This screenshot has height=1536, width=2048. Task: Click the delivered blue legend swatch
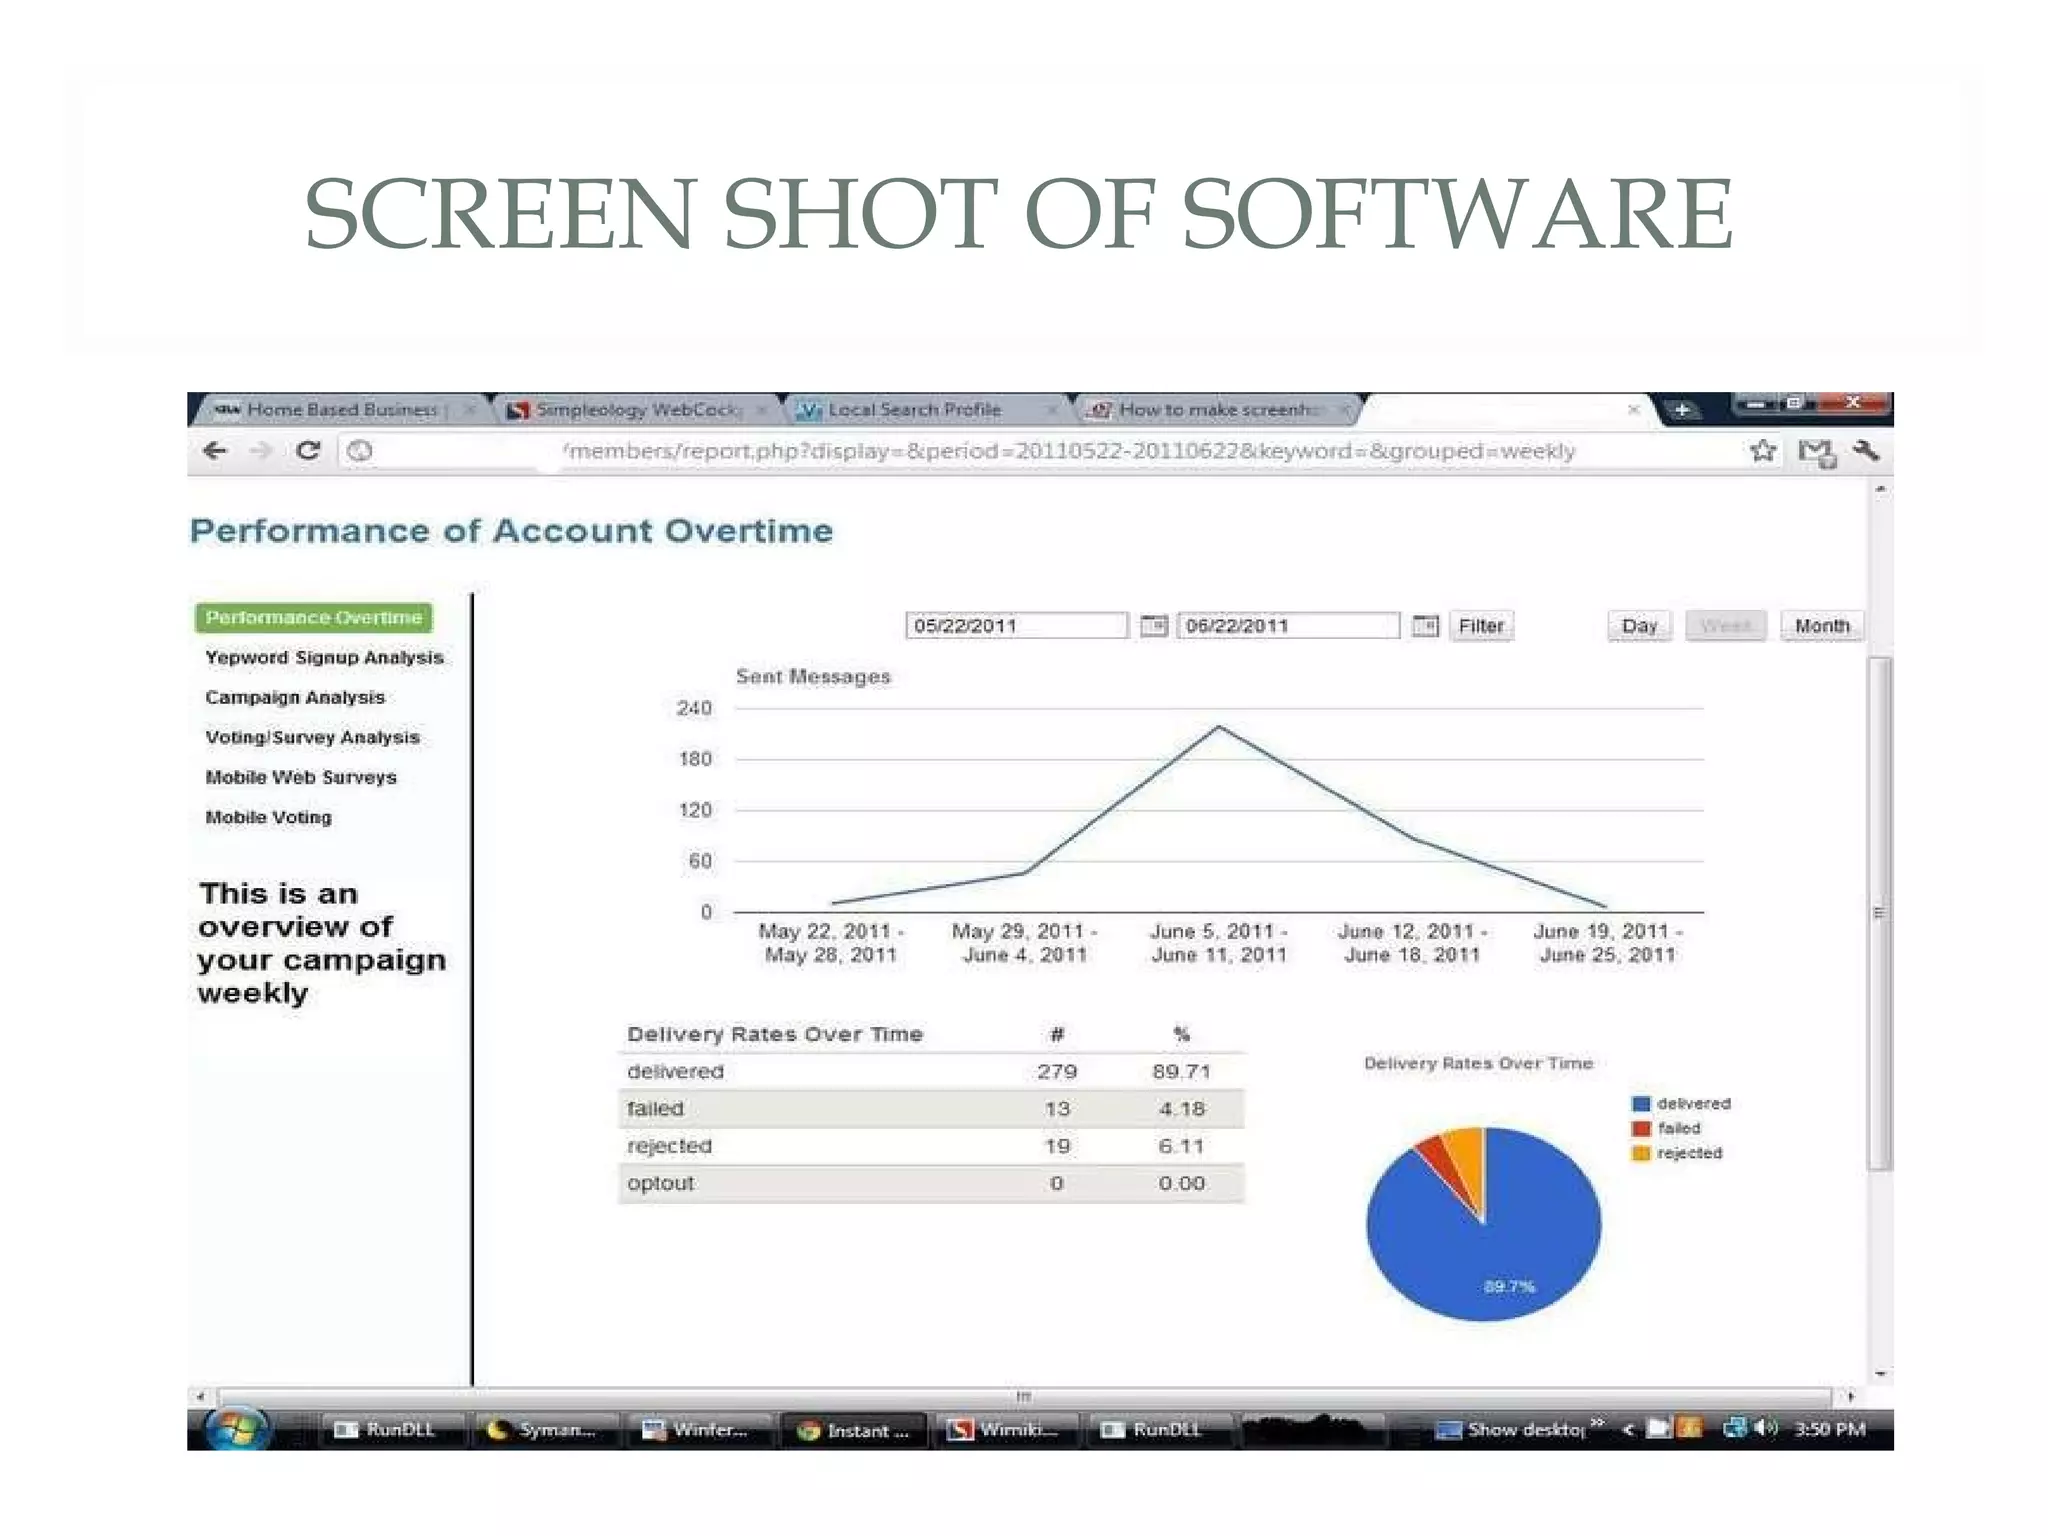[1641, 1104]
